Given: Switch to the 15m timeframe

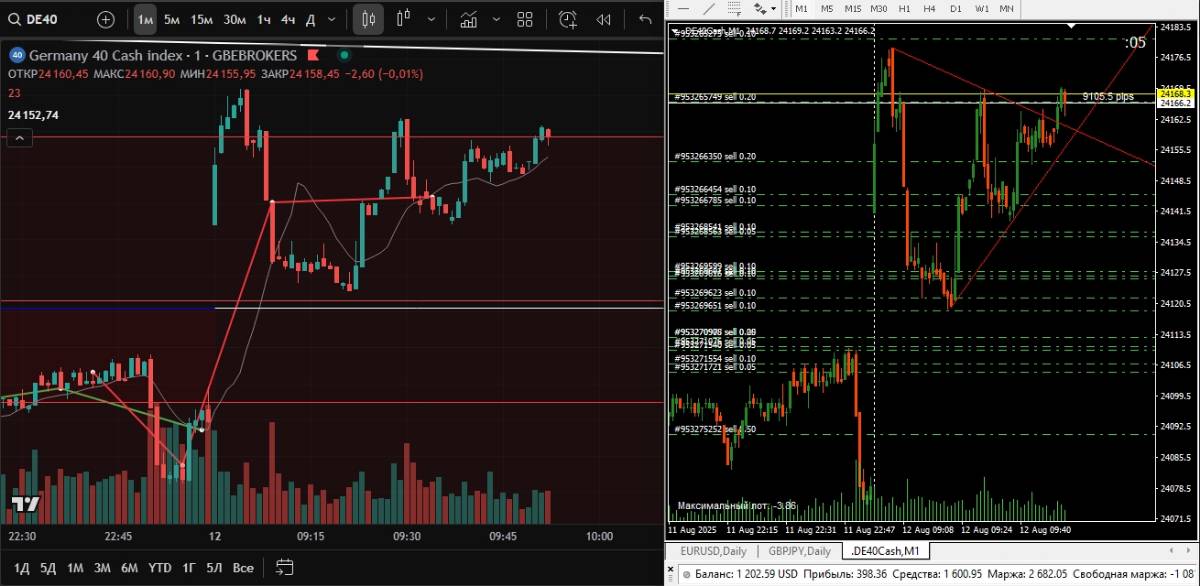Looking at the screenshot, I should (x=202, y=19).
